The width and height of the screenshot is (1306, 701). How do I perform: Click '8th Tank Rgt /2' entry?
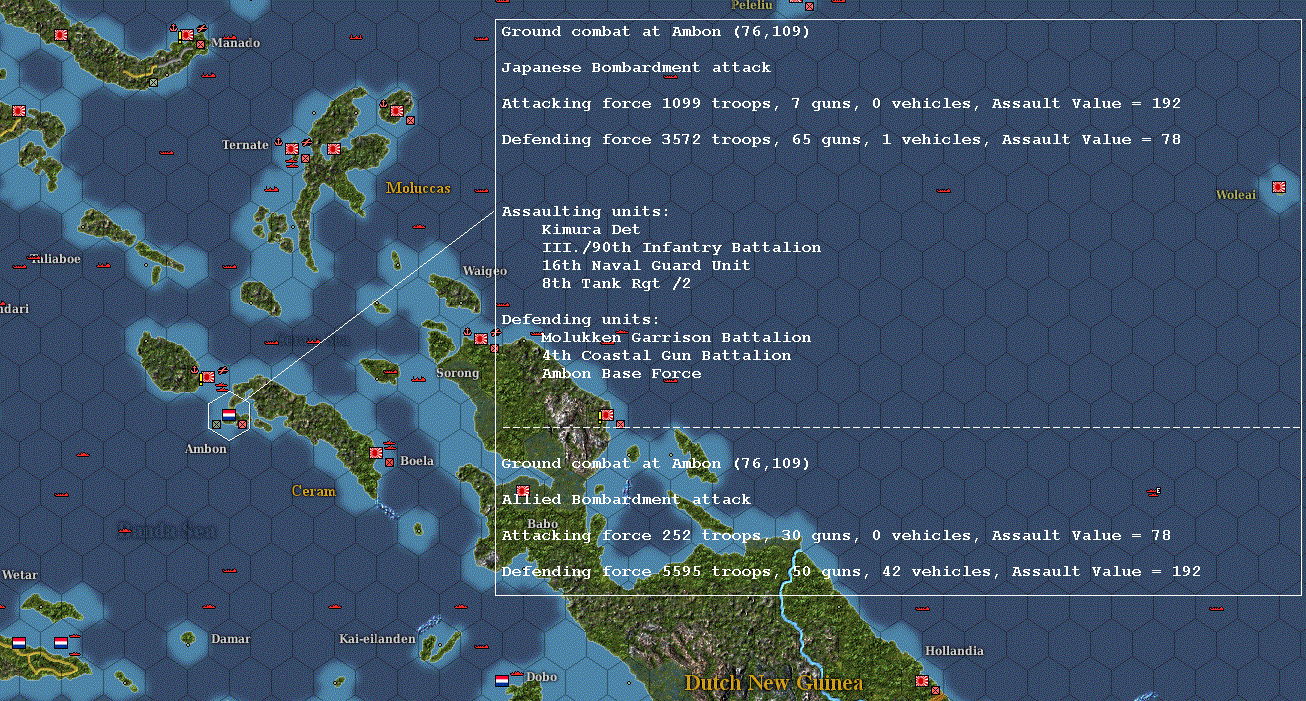(x=616, y=284)
